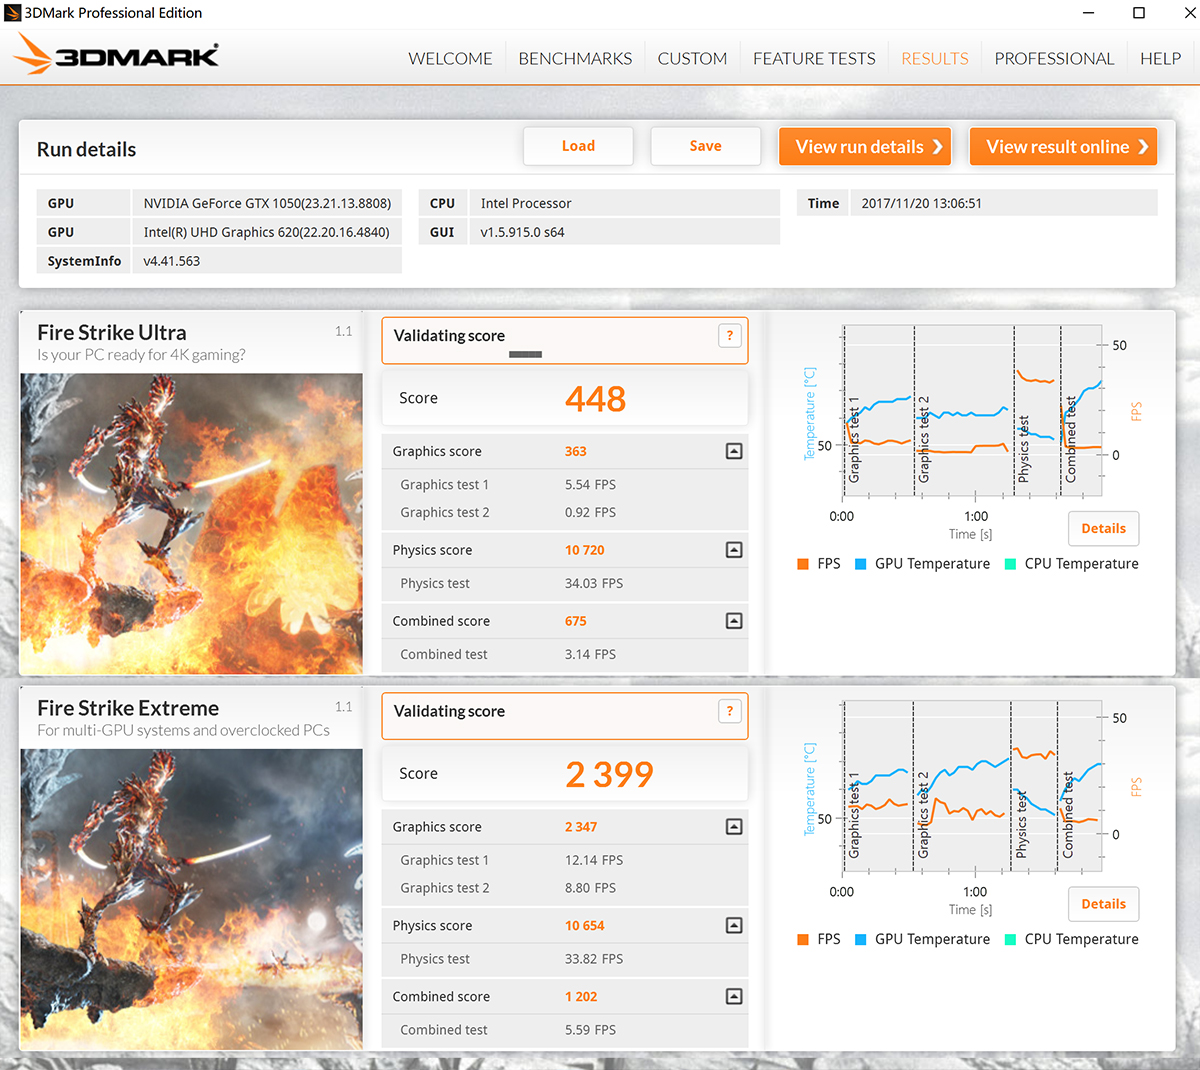Click the orange FPS legend swatch in Ultra chart

tap(803, 564)
